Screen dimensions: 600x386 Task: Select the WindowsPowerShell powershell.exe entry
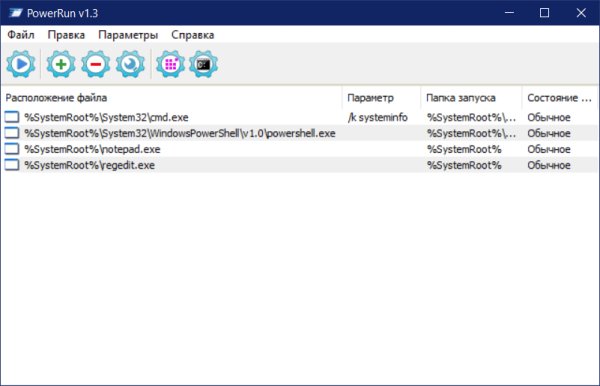click(x=180, y=134)
